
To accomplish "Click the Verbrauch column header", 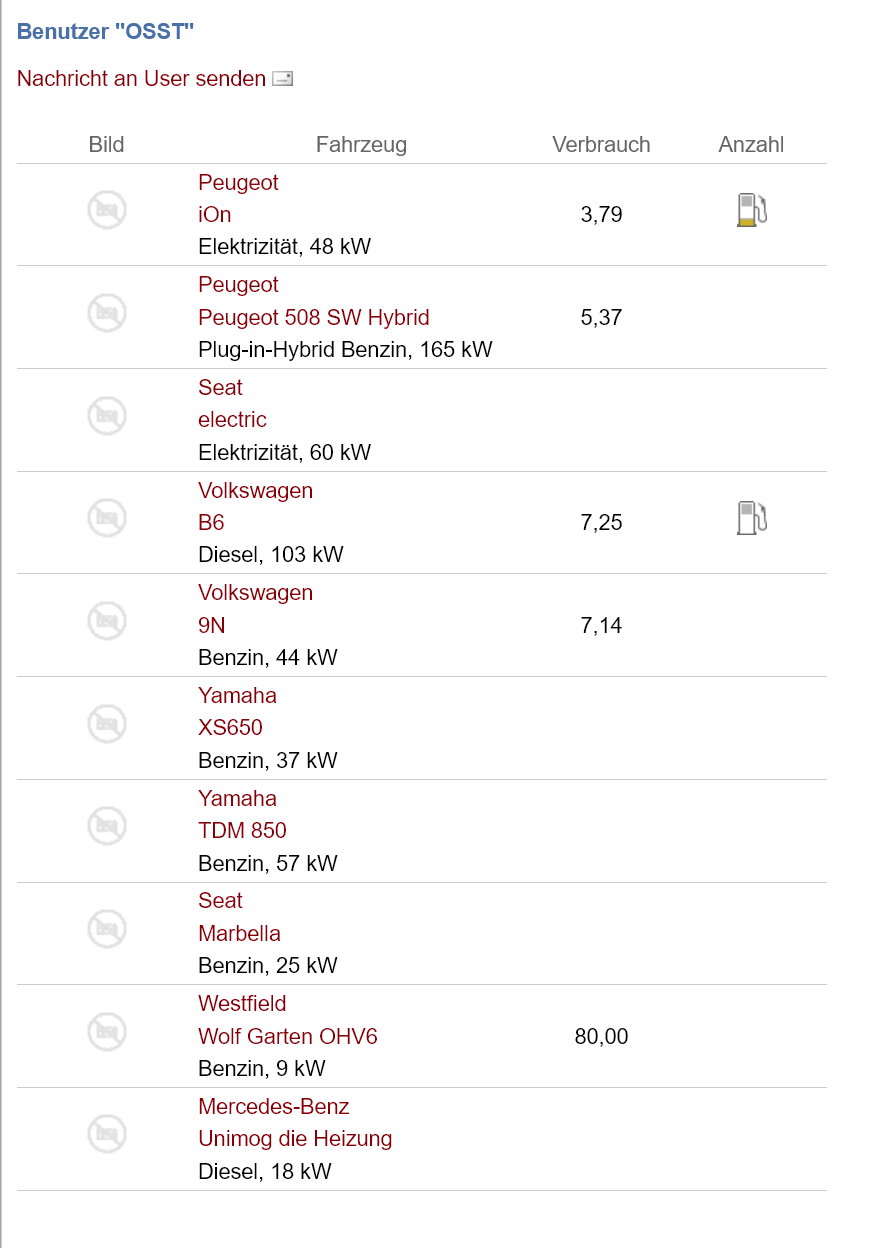I will (601, 145).
